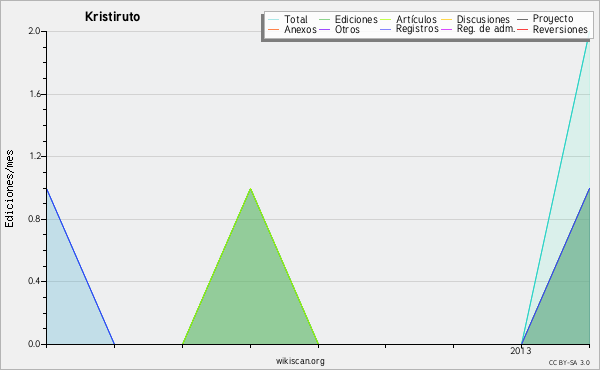Click the Proyecto legend label
This screenshot has height=370, width=600.
[553, 18]
